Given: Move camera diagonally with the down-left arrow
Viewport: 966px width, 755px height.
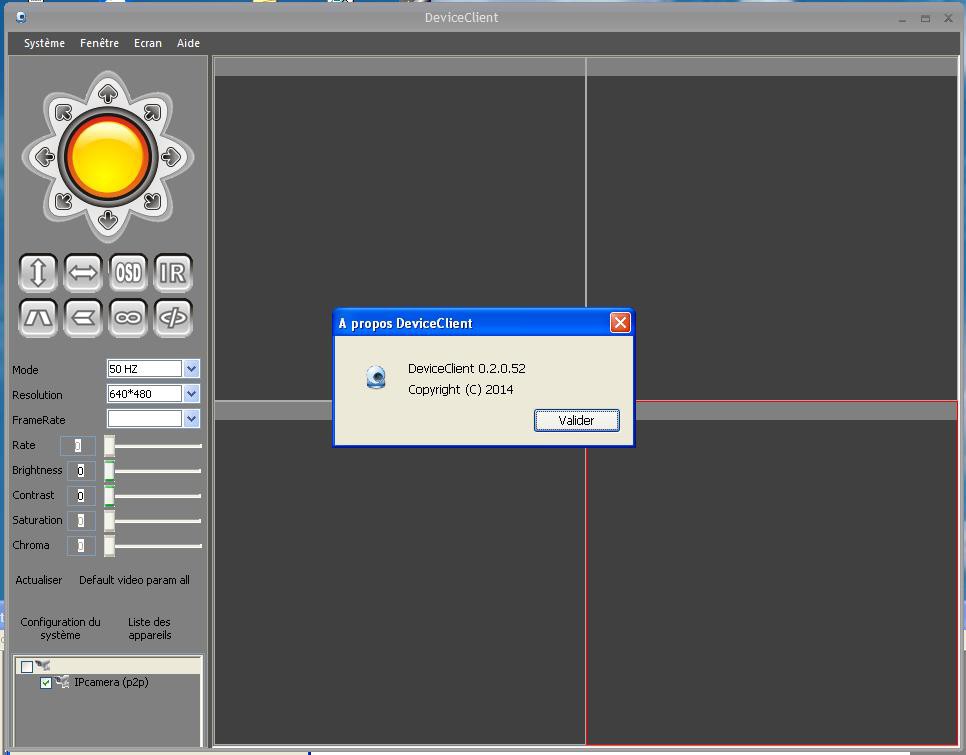Looking at the screenshot, I should [x=63, y=201].
